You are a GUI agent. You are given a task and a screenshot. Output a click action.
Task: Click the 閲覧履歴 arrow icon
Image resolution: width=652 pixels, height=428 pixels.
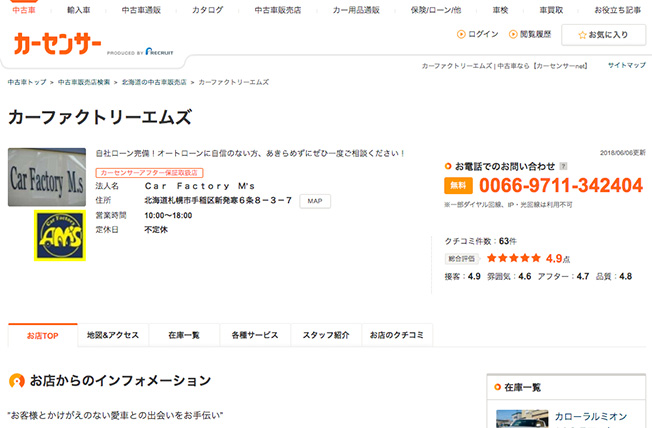513,34
